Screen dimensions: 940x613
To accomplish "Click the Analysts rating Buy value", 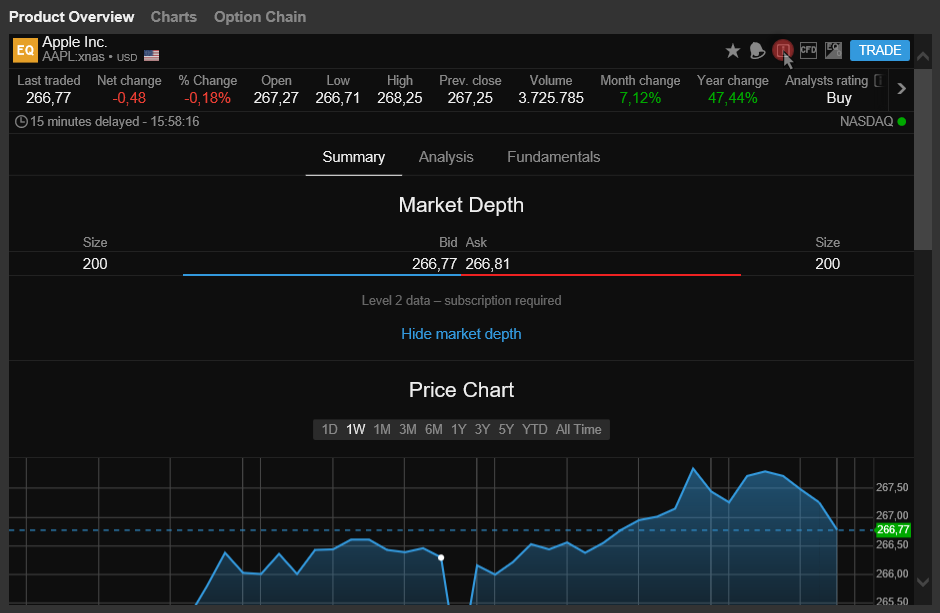I will (x=839, y=98).
